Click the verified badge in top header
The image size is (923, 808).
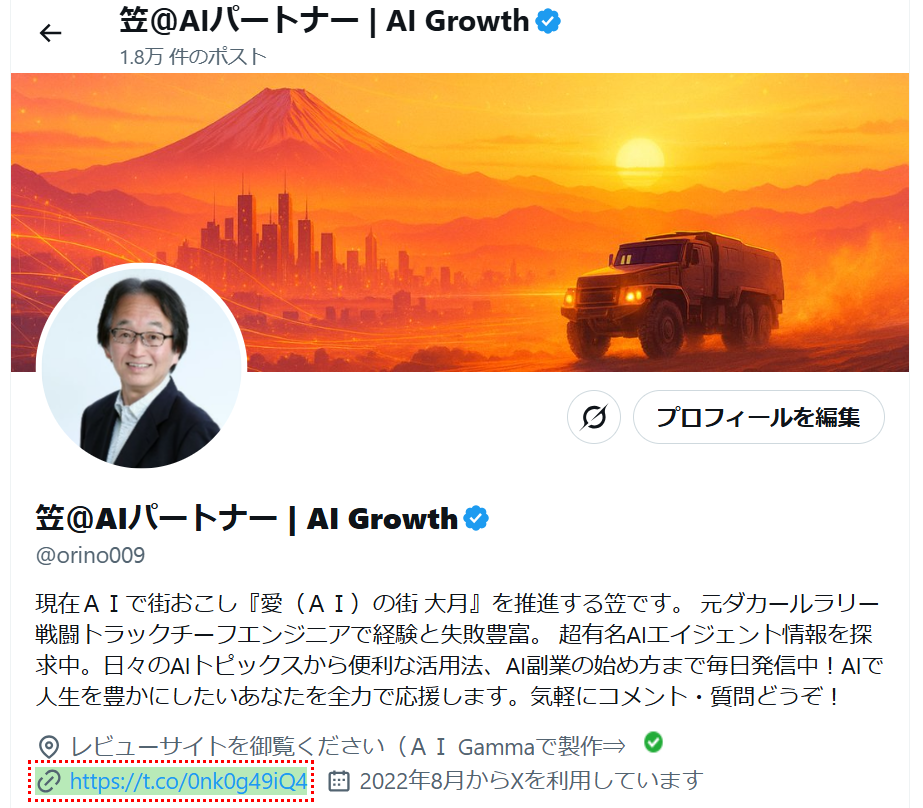548,22
